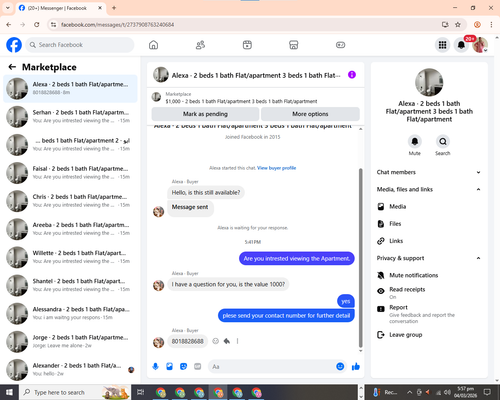The height and width of the screenshot is (400, 500).
Task: Click chat header title Alexa
Action: pyautogui.click(x=256, y=75)
